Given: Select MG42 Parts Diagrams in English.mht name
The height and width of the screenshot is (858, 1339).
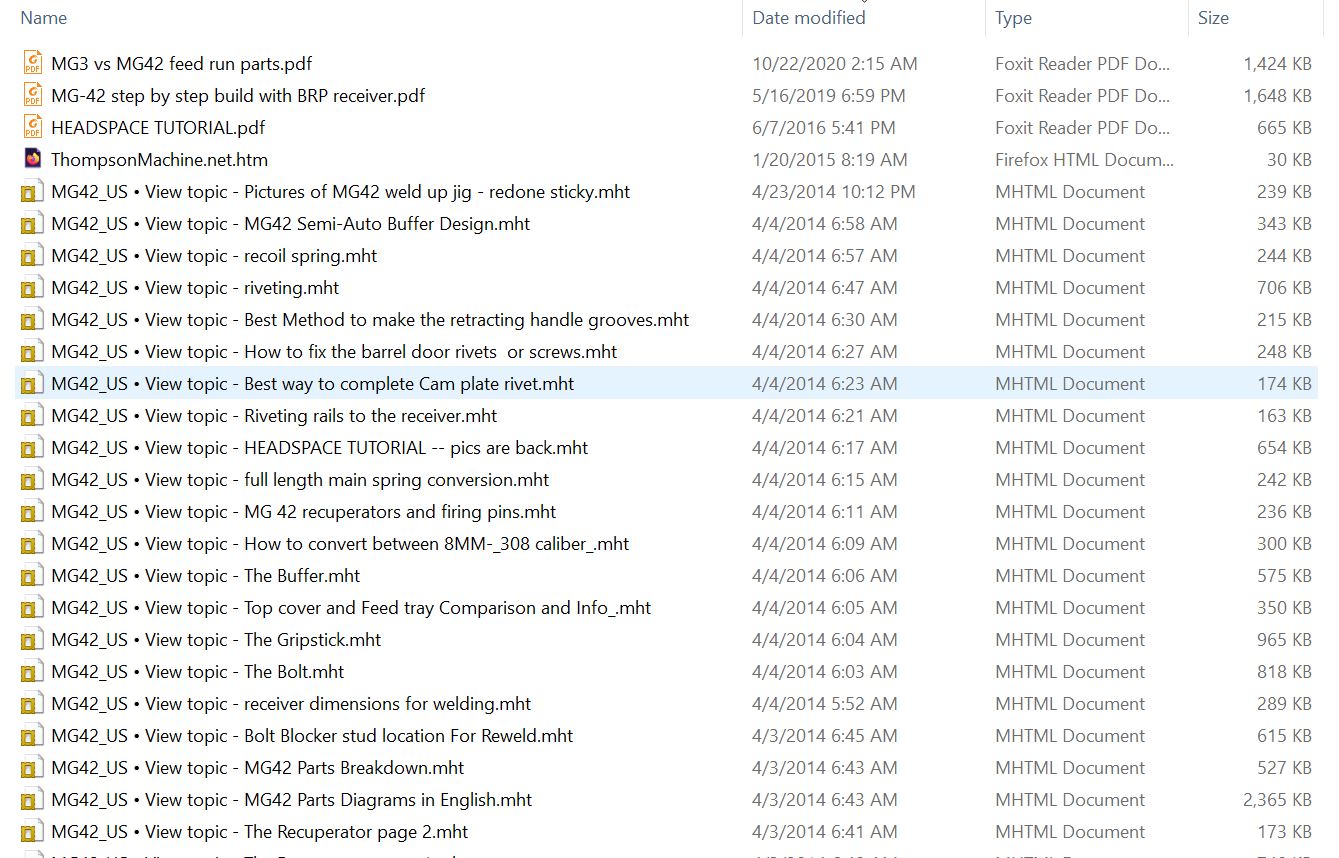Looking at the screenshot, I should tap(292, 800).
